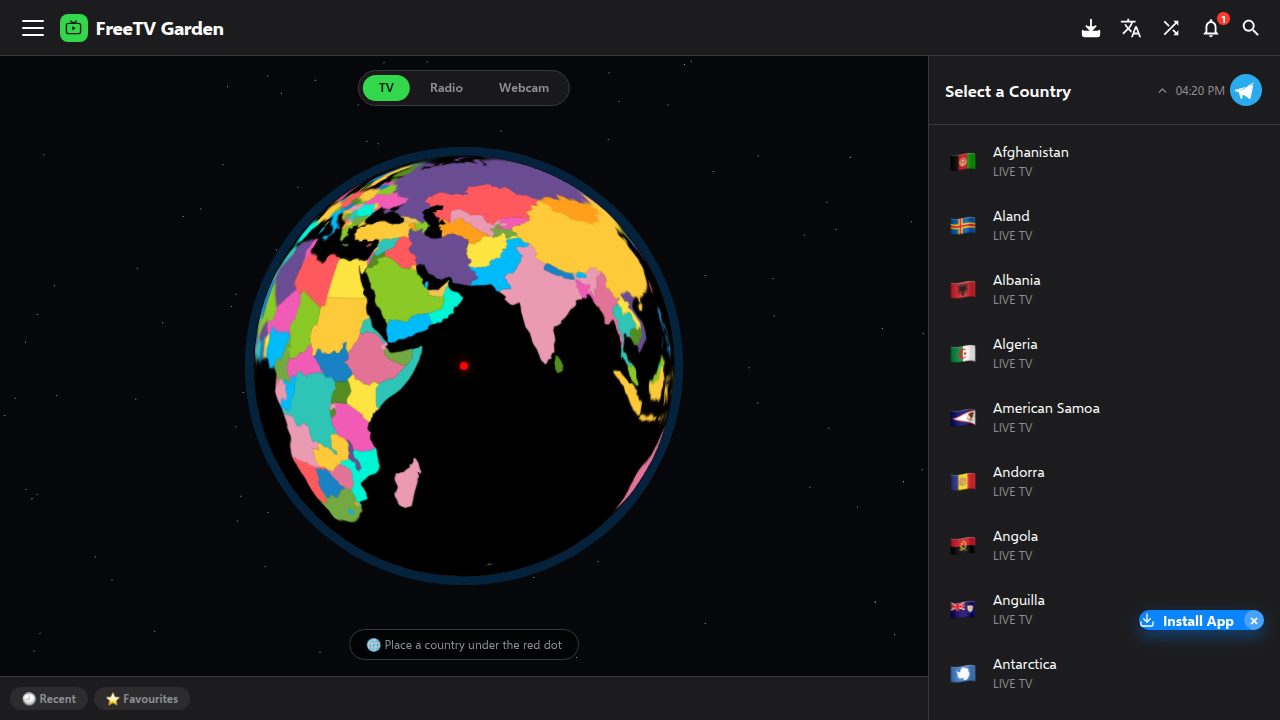Click the Algeria flag icon

[x=963, y=353]
